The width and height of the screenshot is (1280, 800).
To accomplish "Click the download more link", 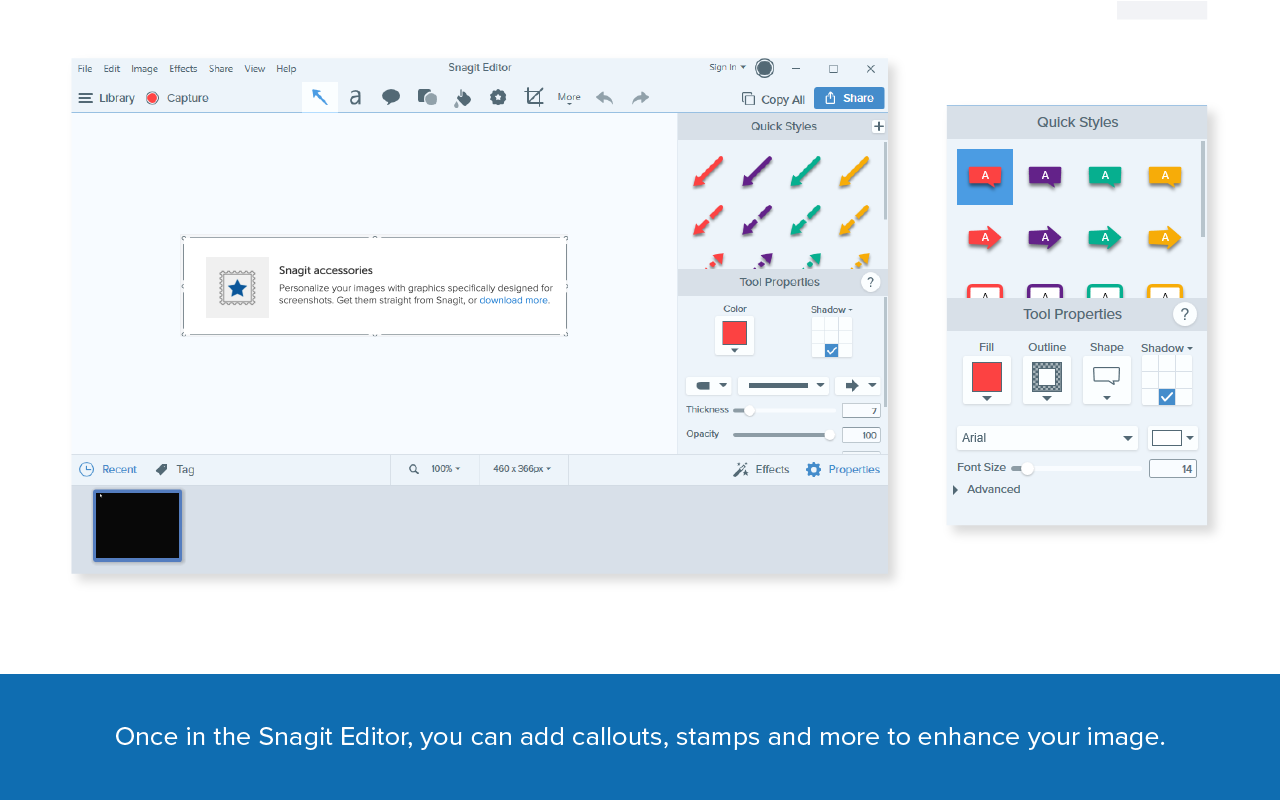I will [514, 300].
